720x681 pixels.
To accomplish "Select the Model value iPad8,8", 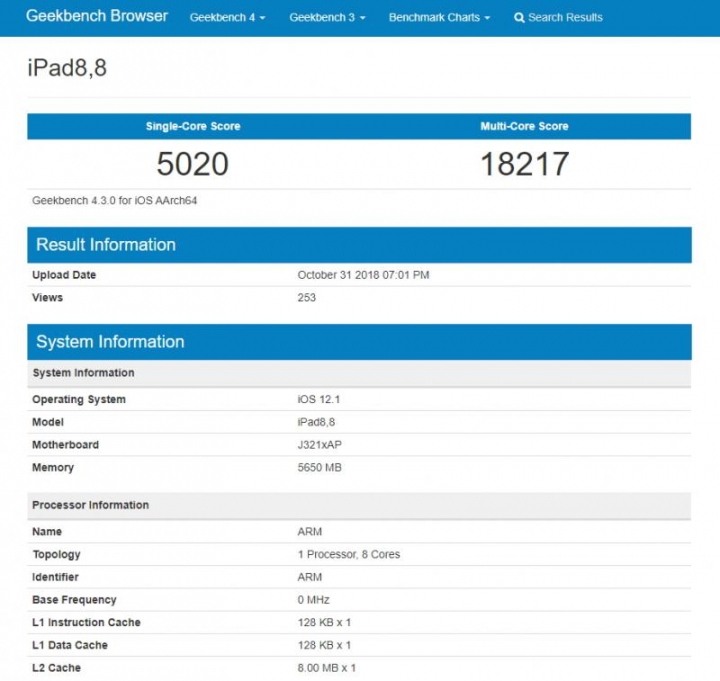I will (316, 422).
